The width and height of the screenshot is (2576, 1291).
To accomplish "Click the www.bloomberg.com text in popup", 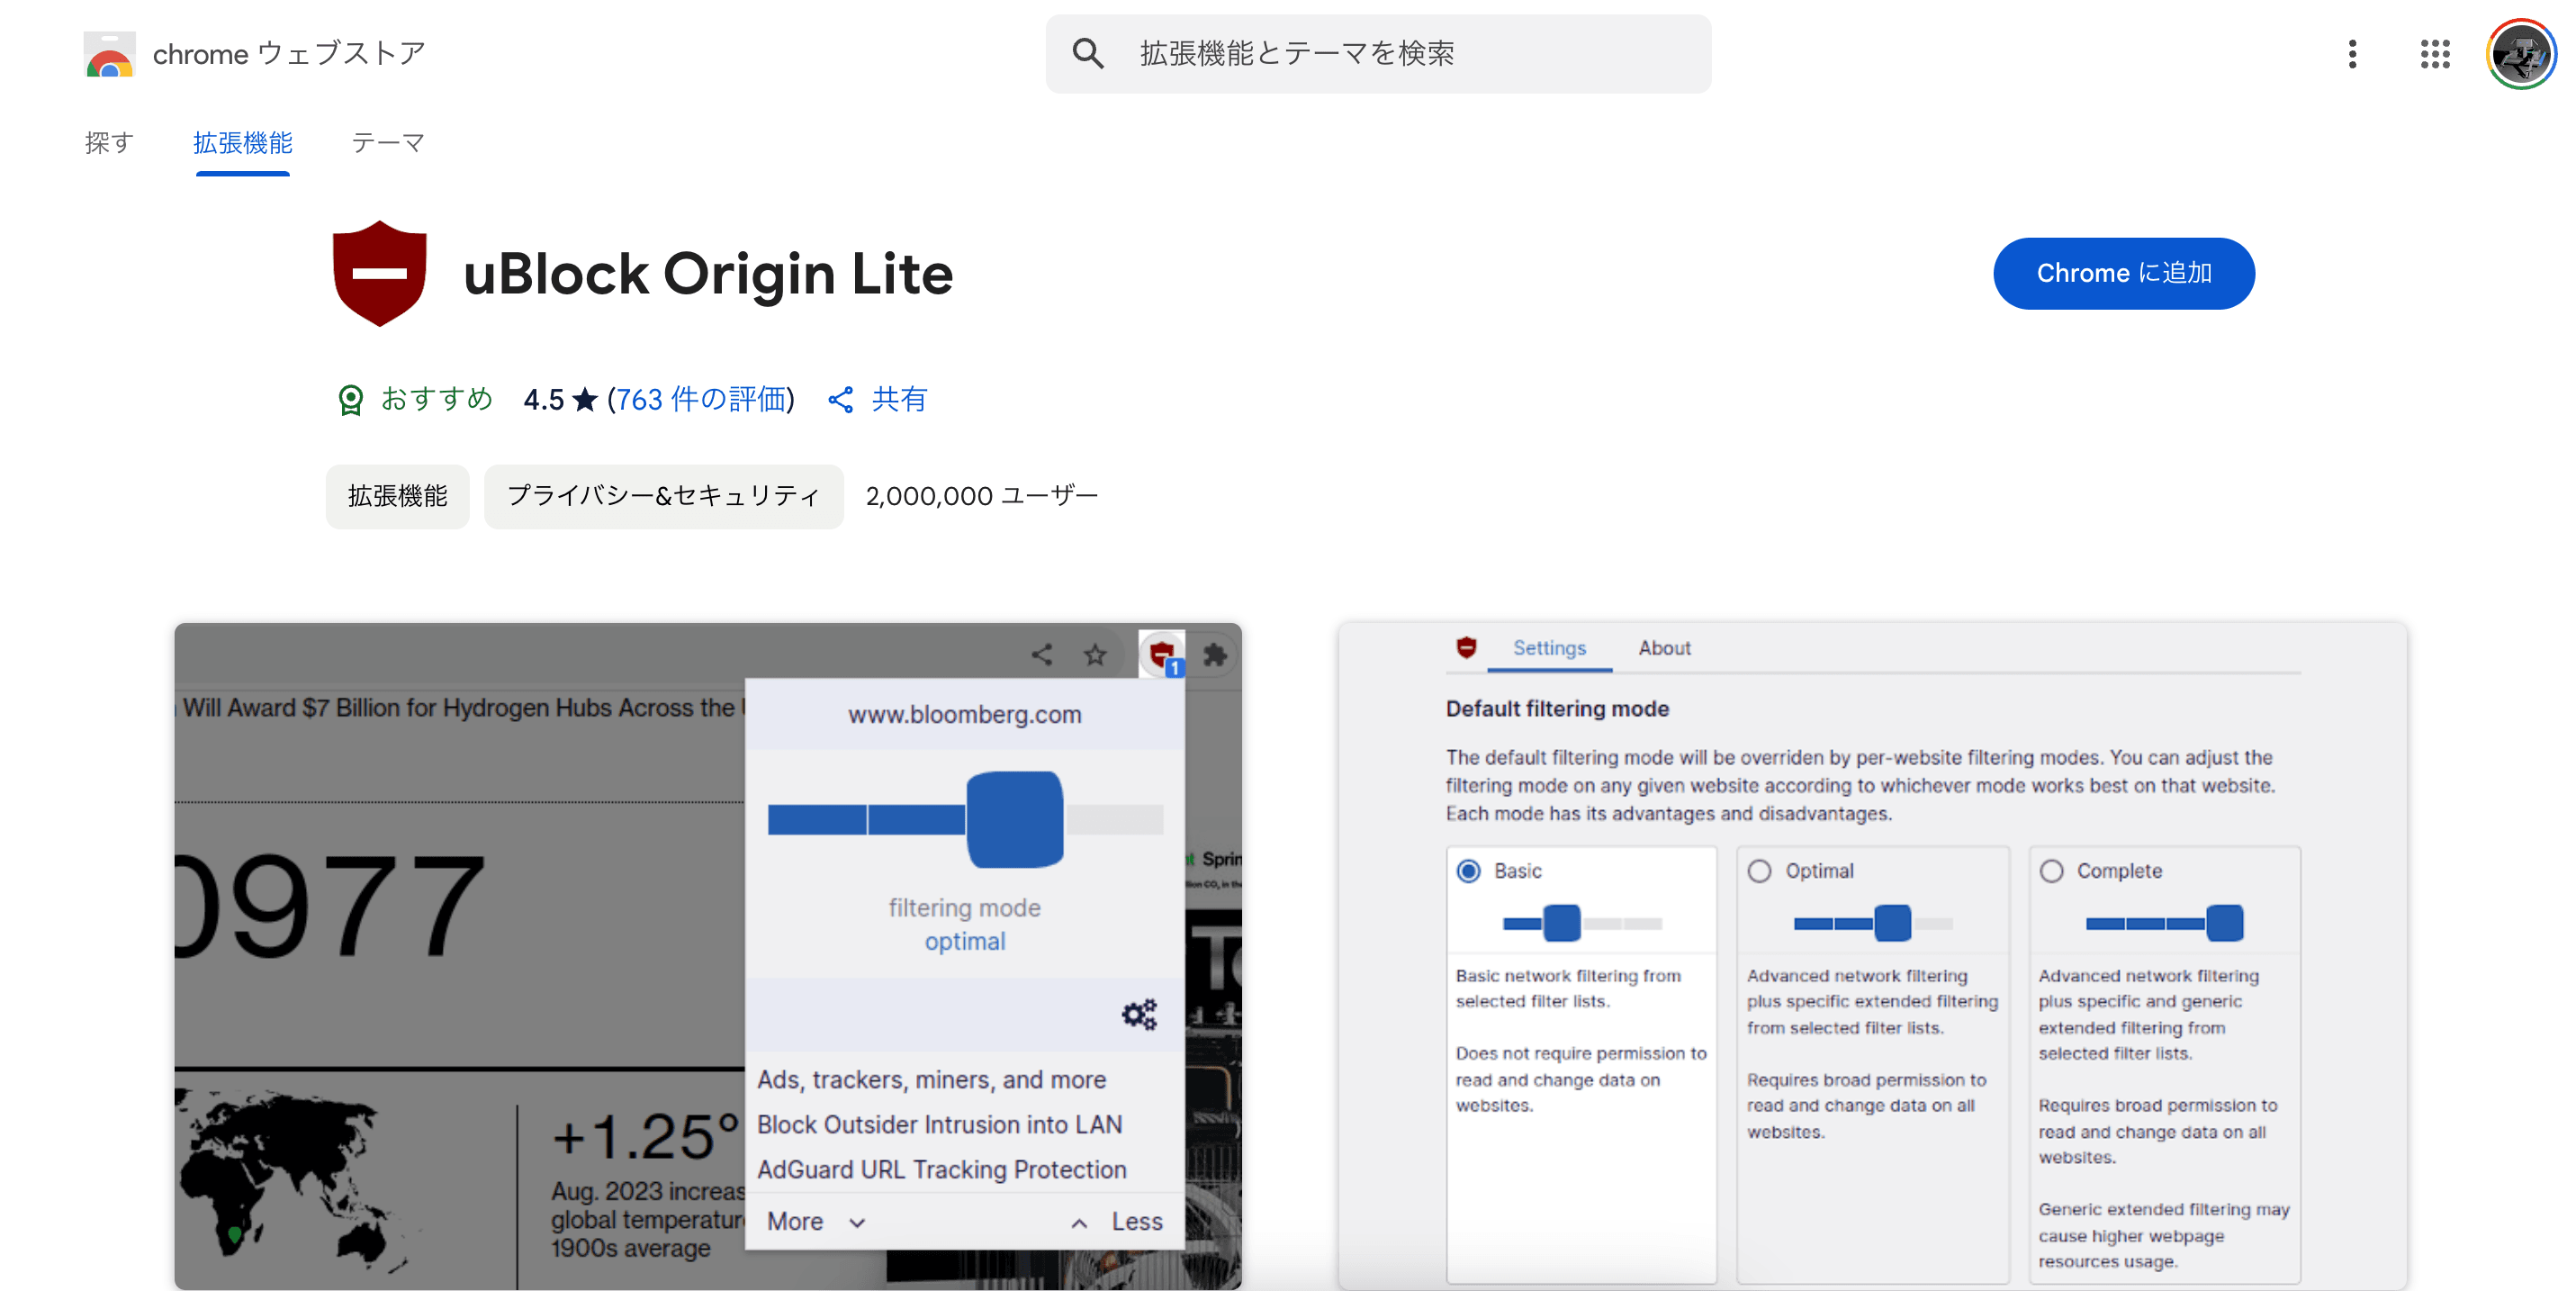I will [965, 714].
